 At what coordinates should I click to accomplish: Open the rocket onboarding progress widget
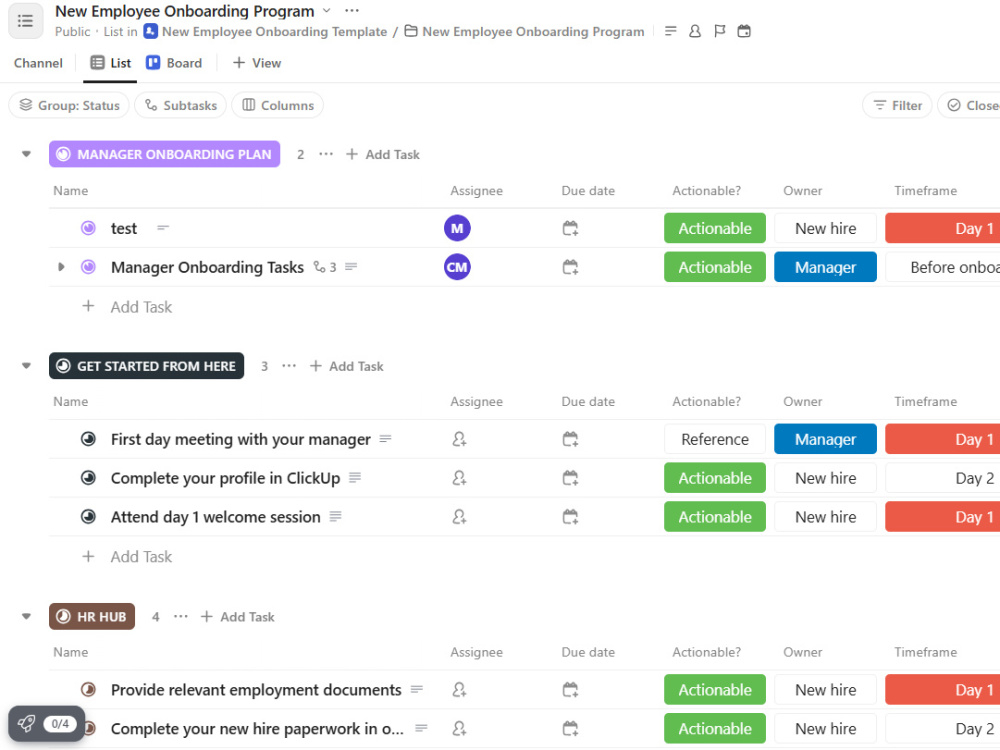click(47, 724)
